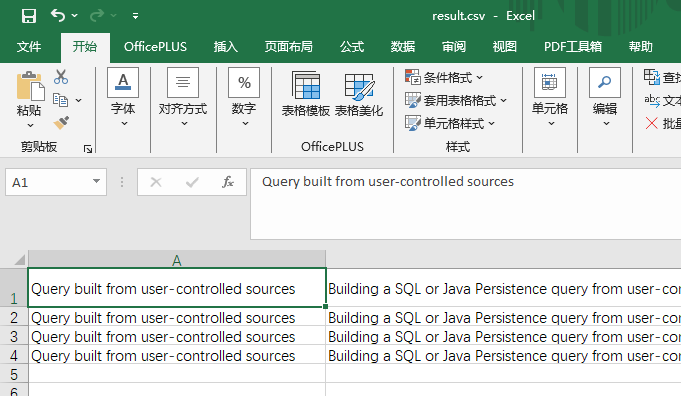The height and width of the screenshot is (396, 681).
Task: Select row 1 header
Action: 14,287
